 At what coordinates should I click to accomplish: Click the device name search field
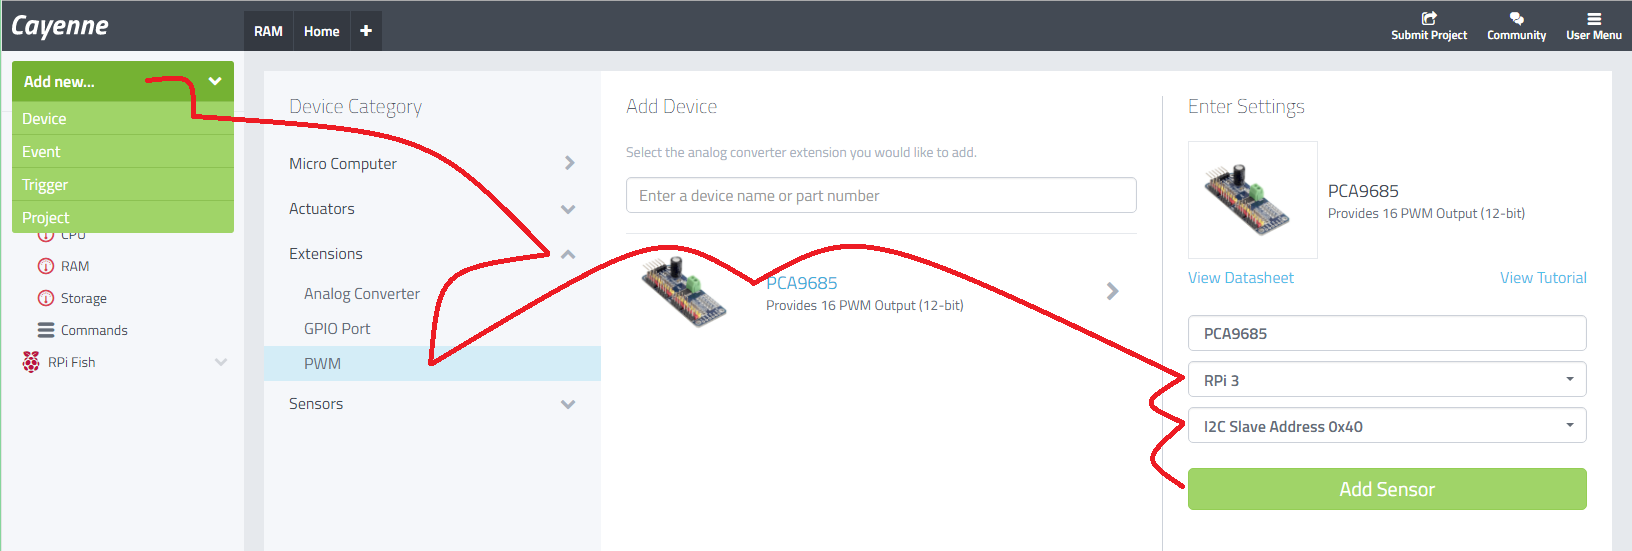pos(881,195)
